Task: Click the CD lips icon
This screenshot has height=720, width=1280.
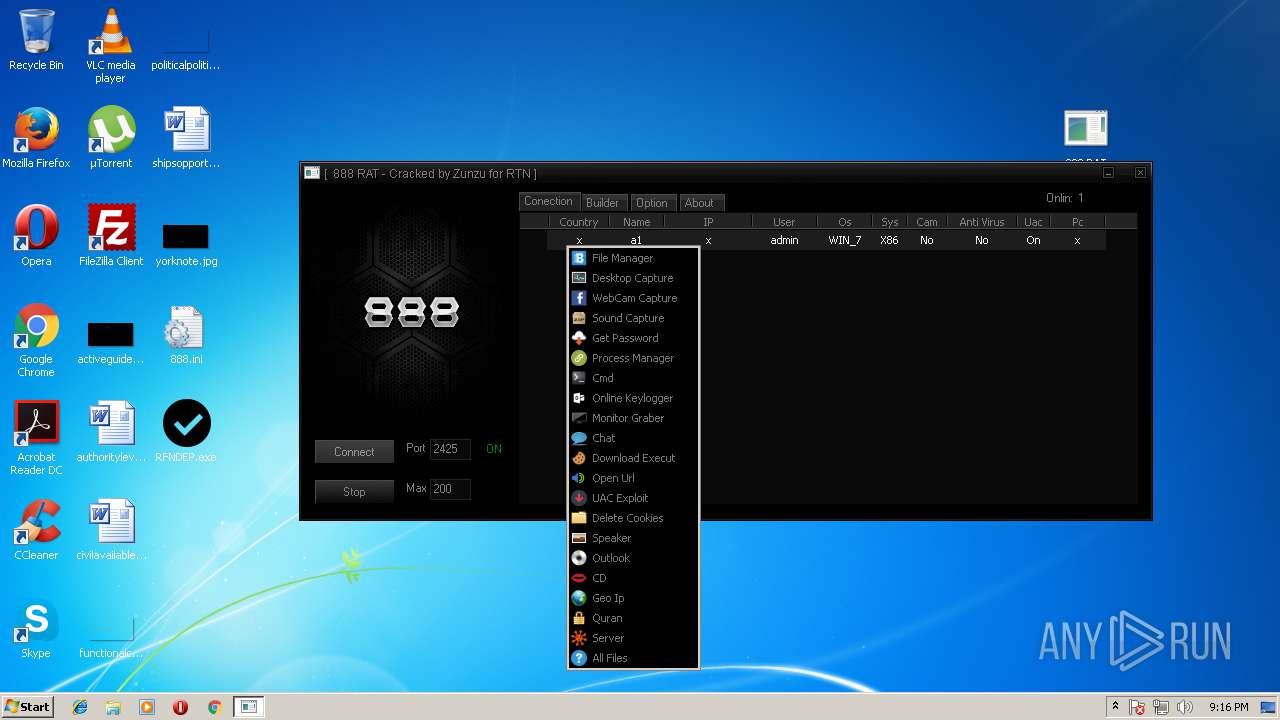Action: click(x=579, y=578)
